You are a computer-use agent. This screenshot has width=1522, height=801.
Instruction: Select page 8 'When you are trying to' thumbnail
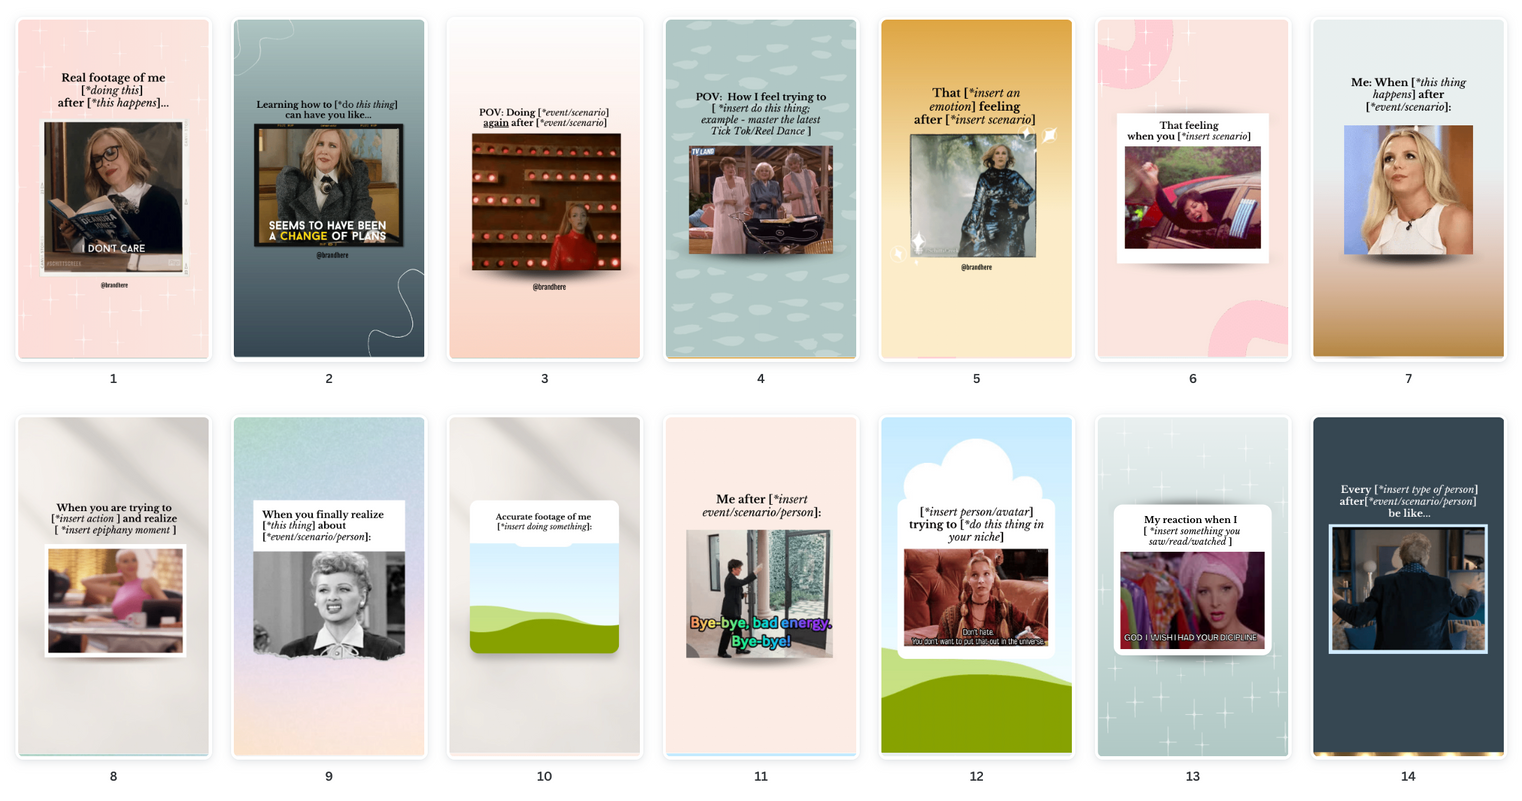click(x=113, y=587)
